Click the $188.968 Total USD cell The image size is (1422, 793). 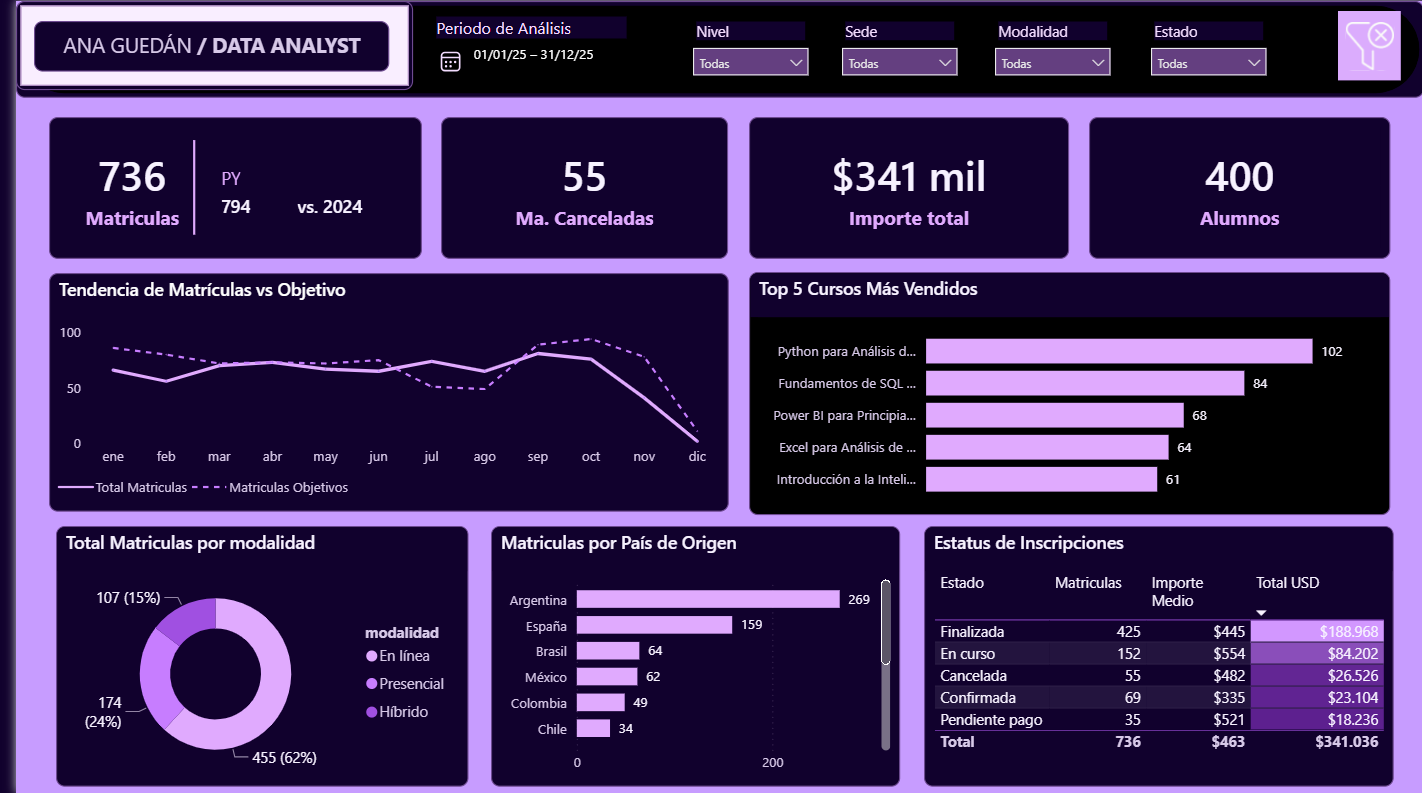1317,632
